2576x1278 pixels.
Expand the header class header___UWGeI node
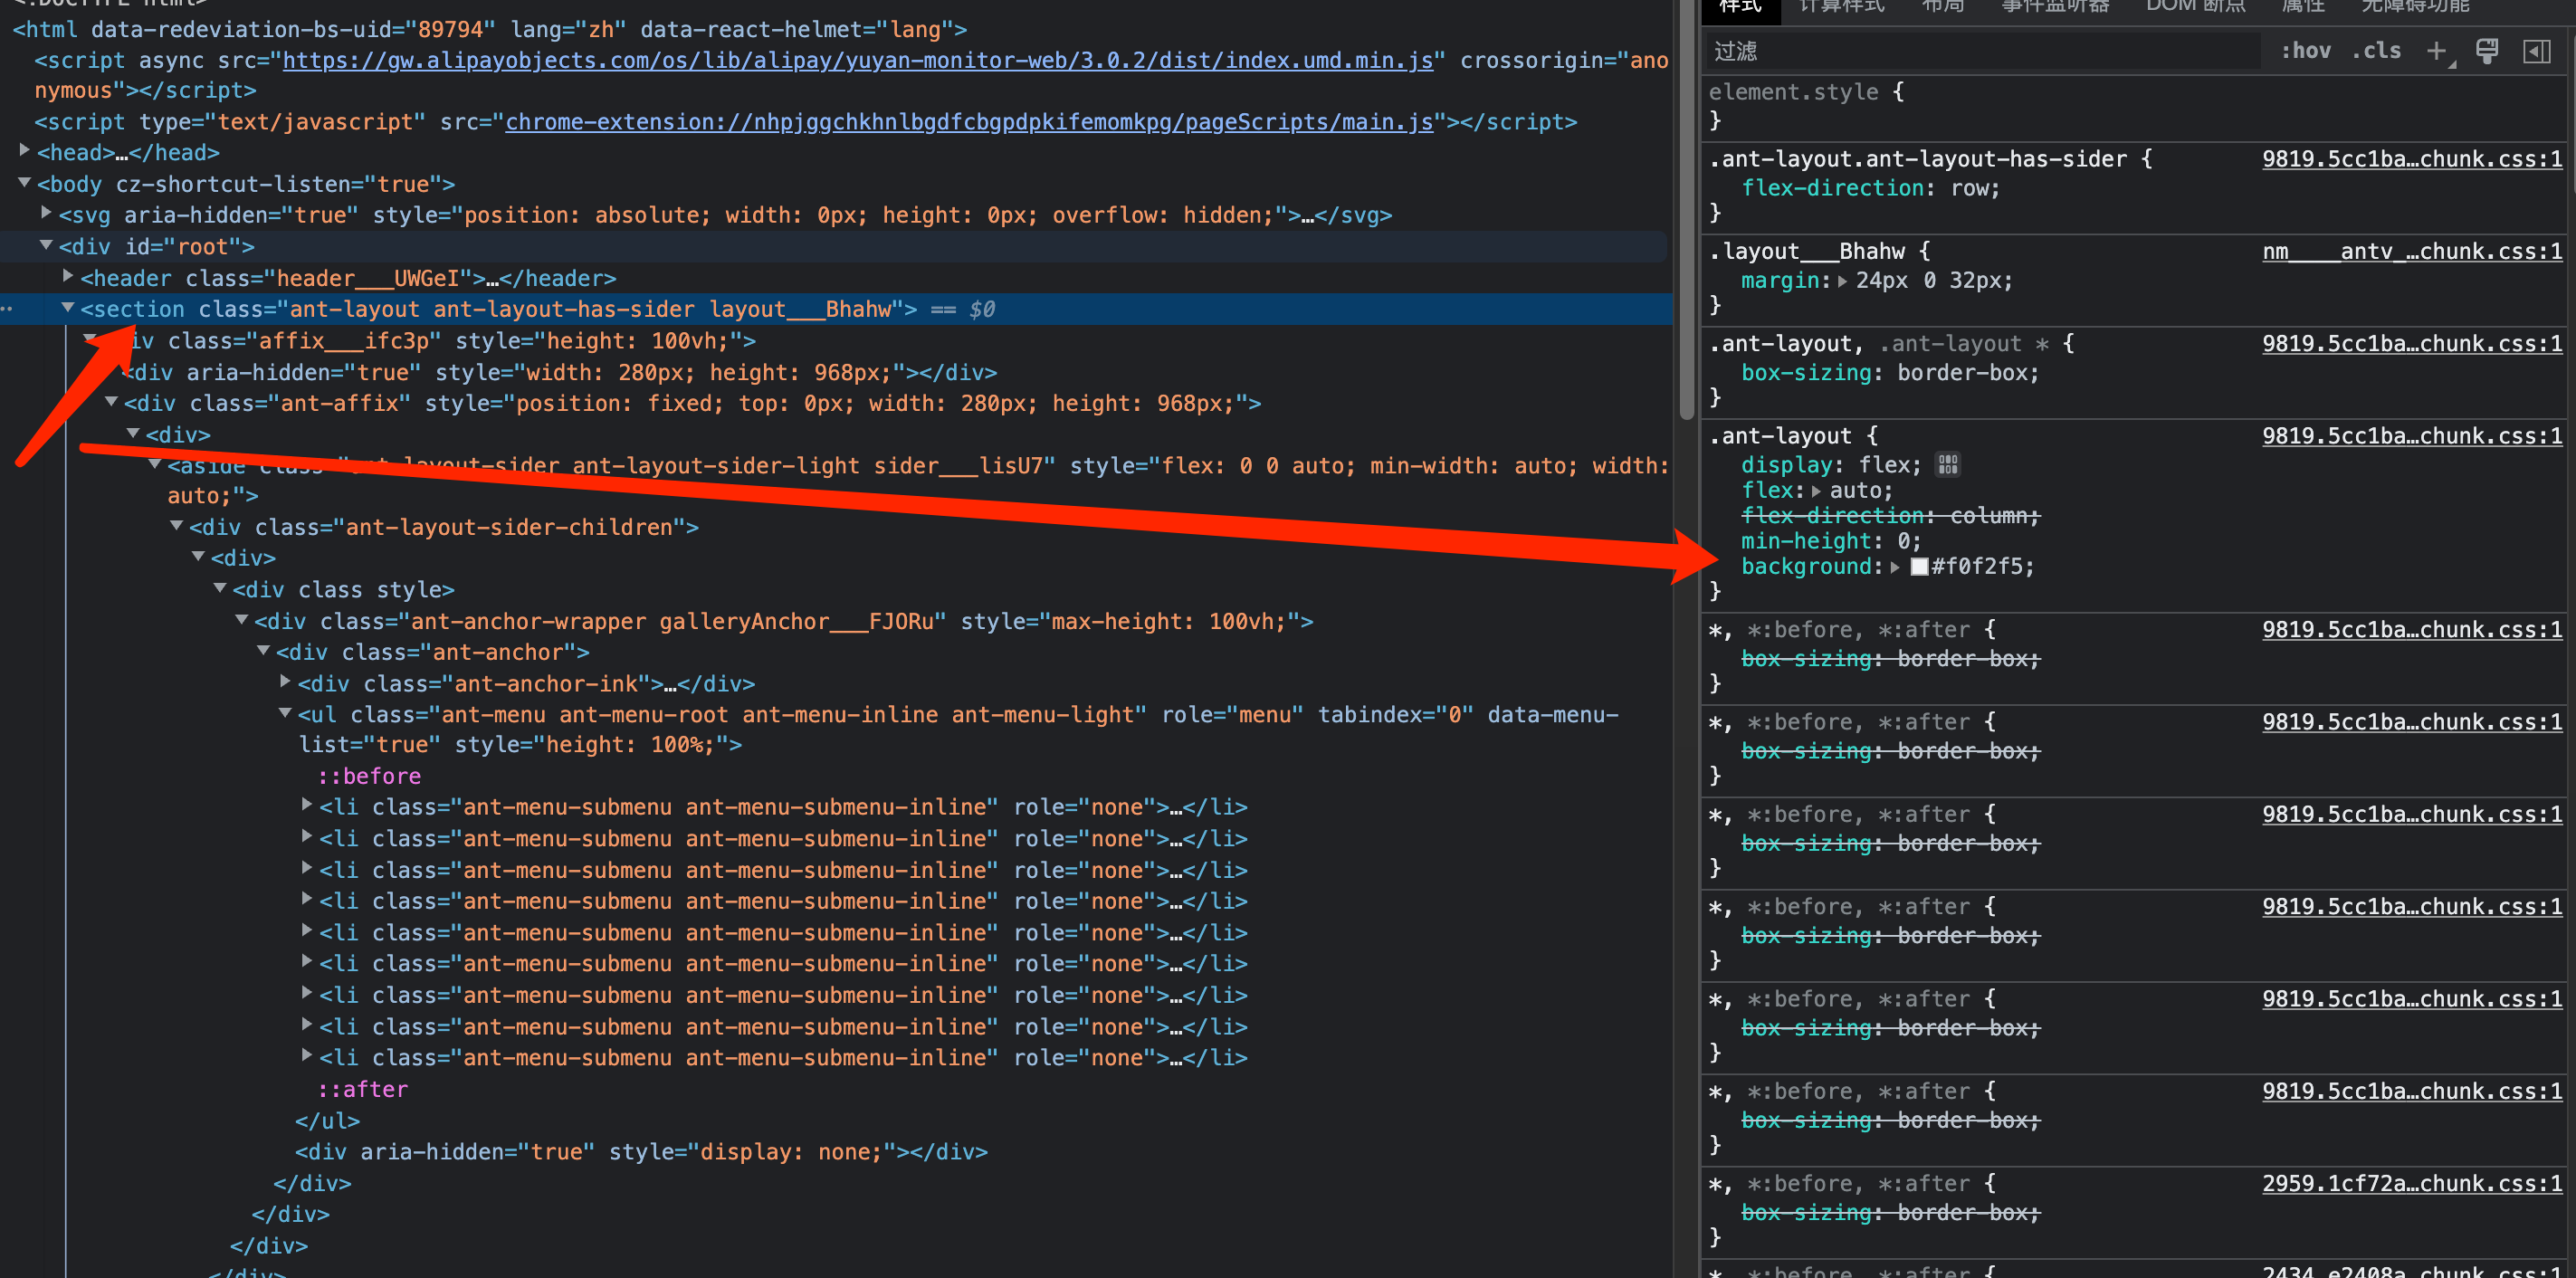coord(68,276)
